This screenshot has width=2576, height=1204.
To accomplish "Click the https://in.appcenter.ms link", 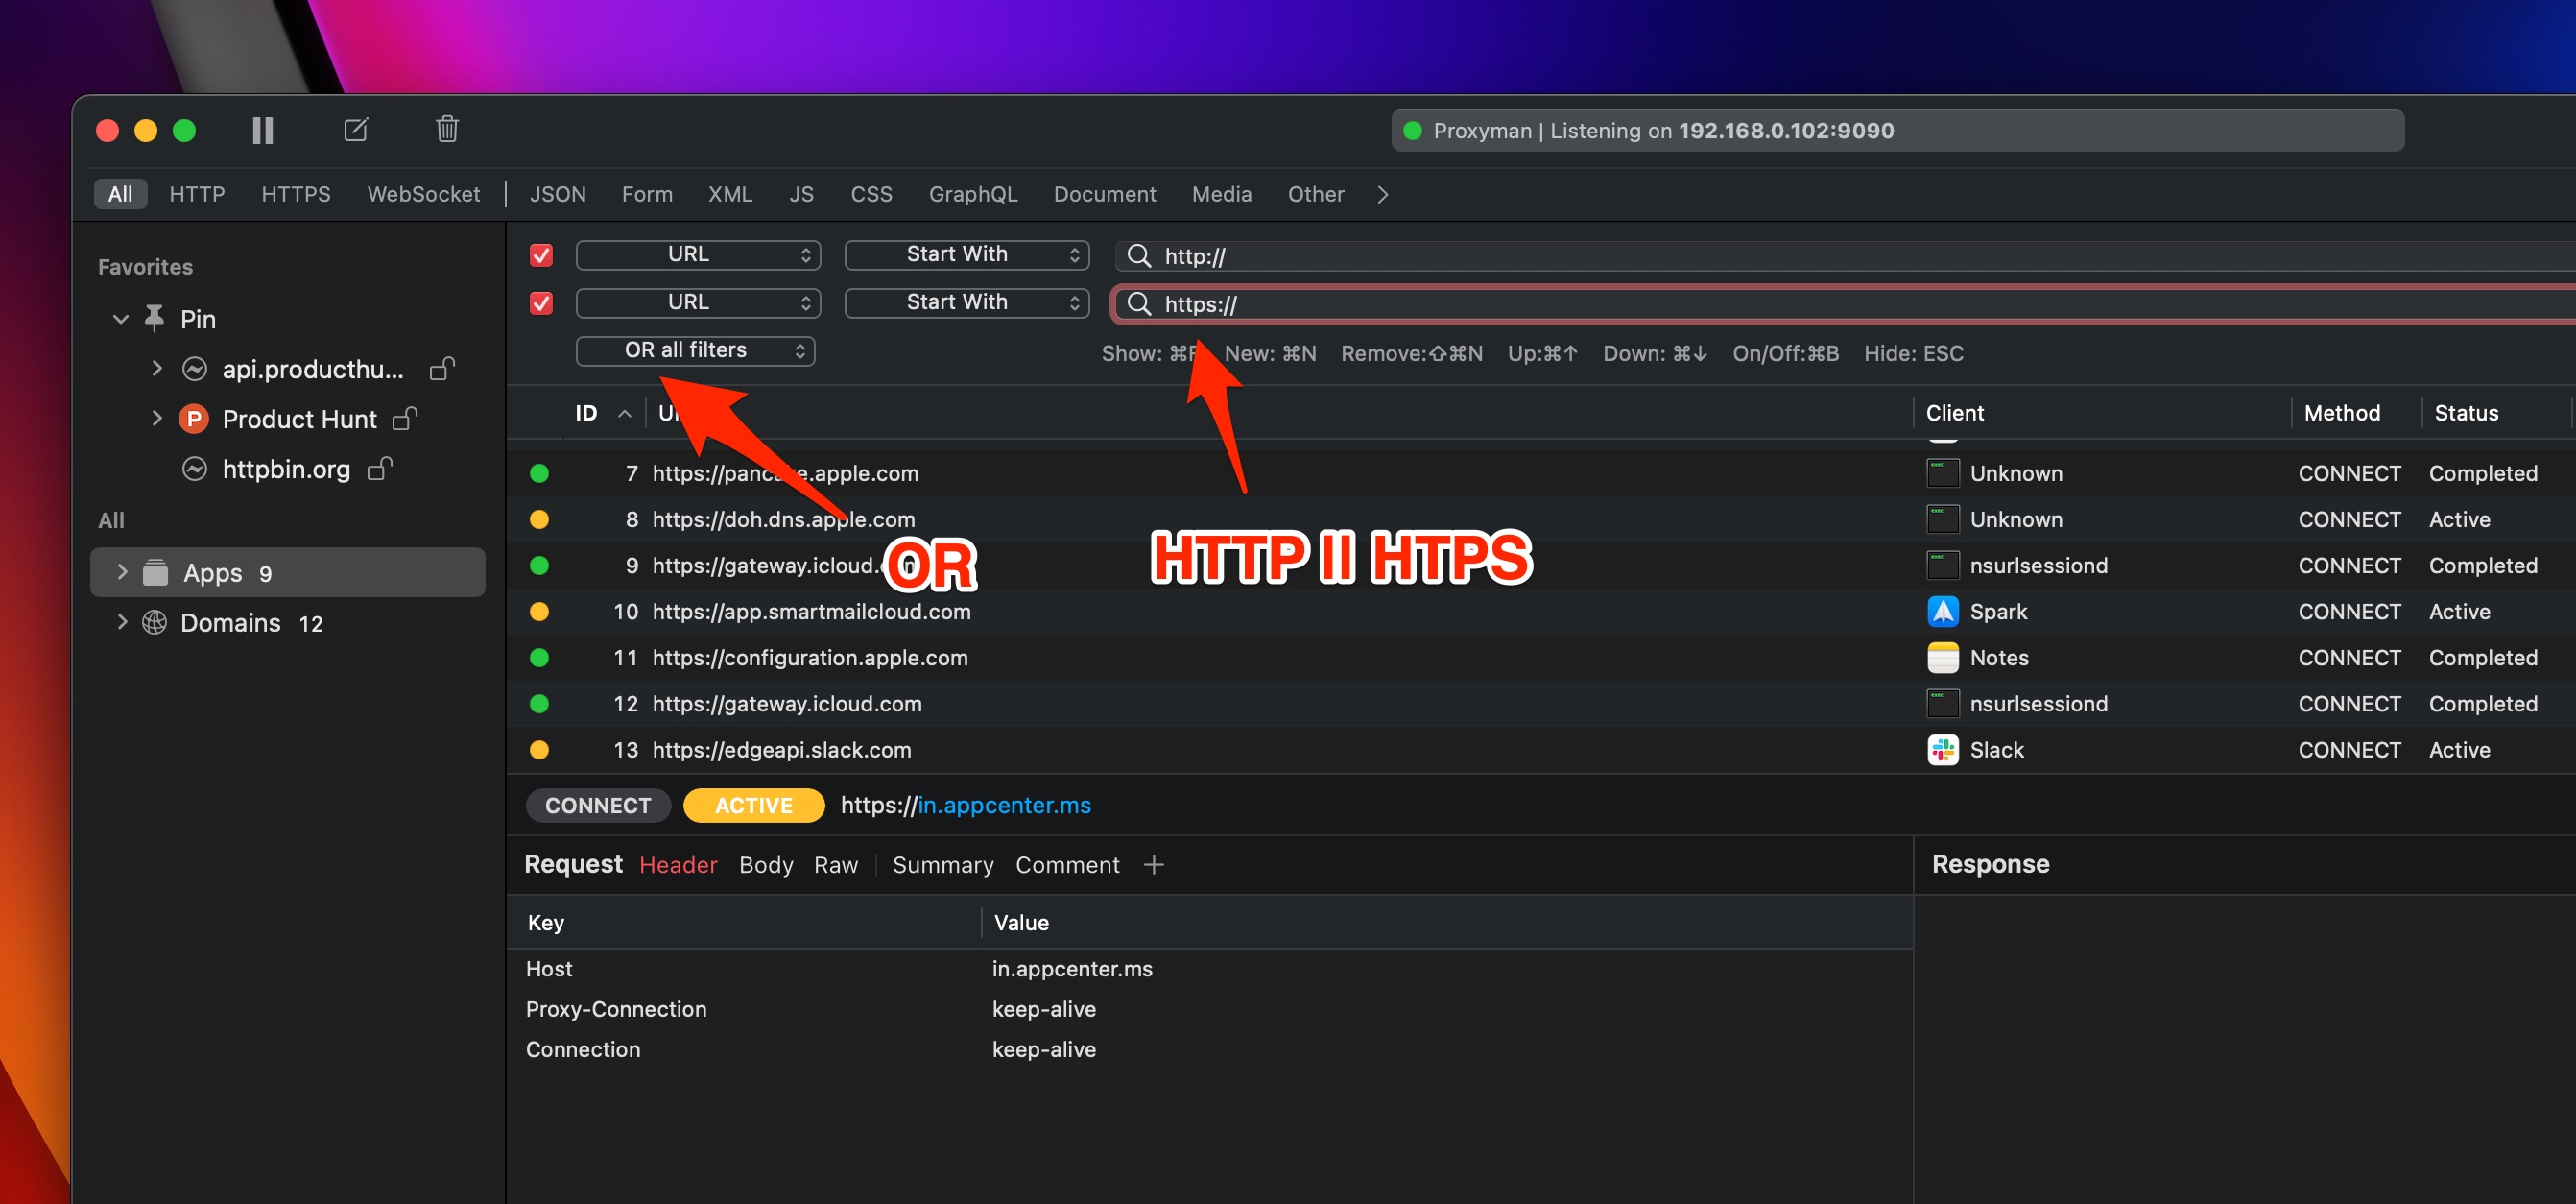I will [1003, 805].
